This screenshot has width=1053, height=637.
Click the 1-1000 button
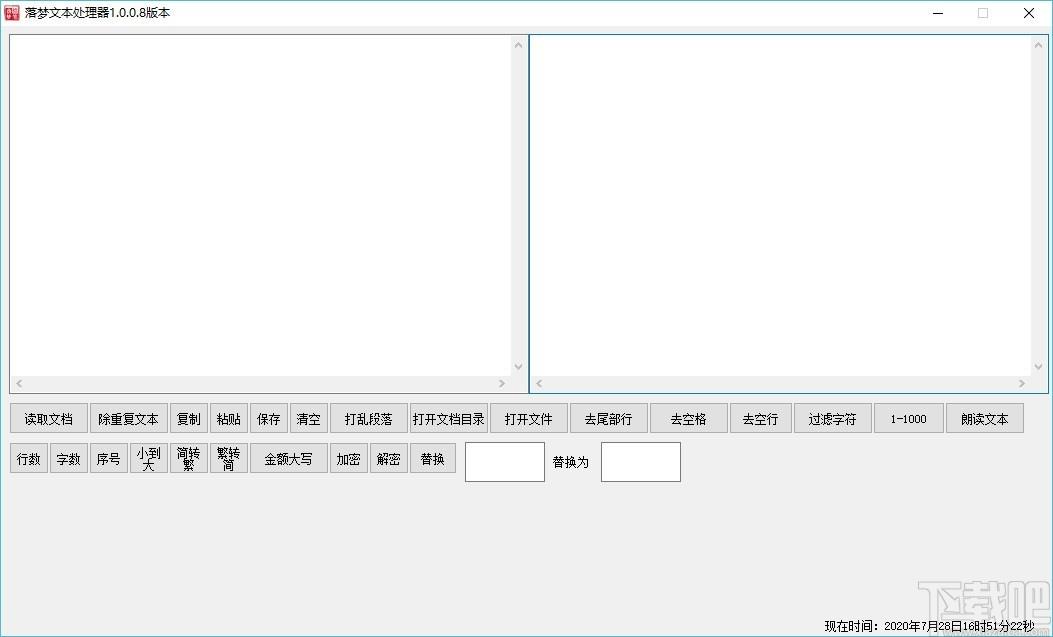[x=909, y=419]
